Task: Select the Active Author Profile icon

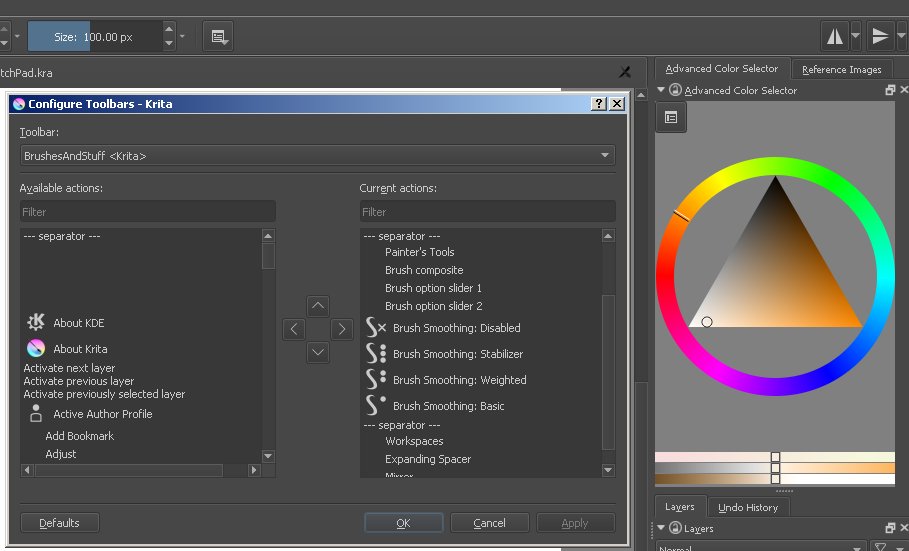Action: point(36,414)
